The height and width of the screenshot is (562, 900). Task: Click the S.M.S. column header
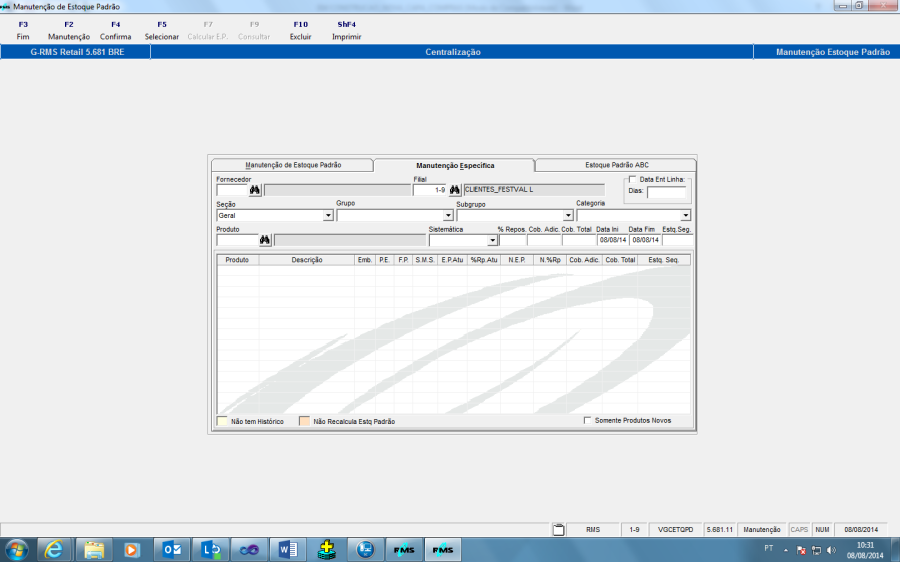coord(425,260)
